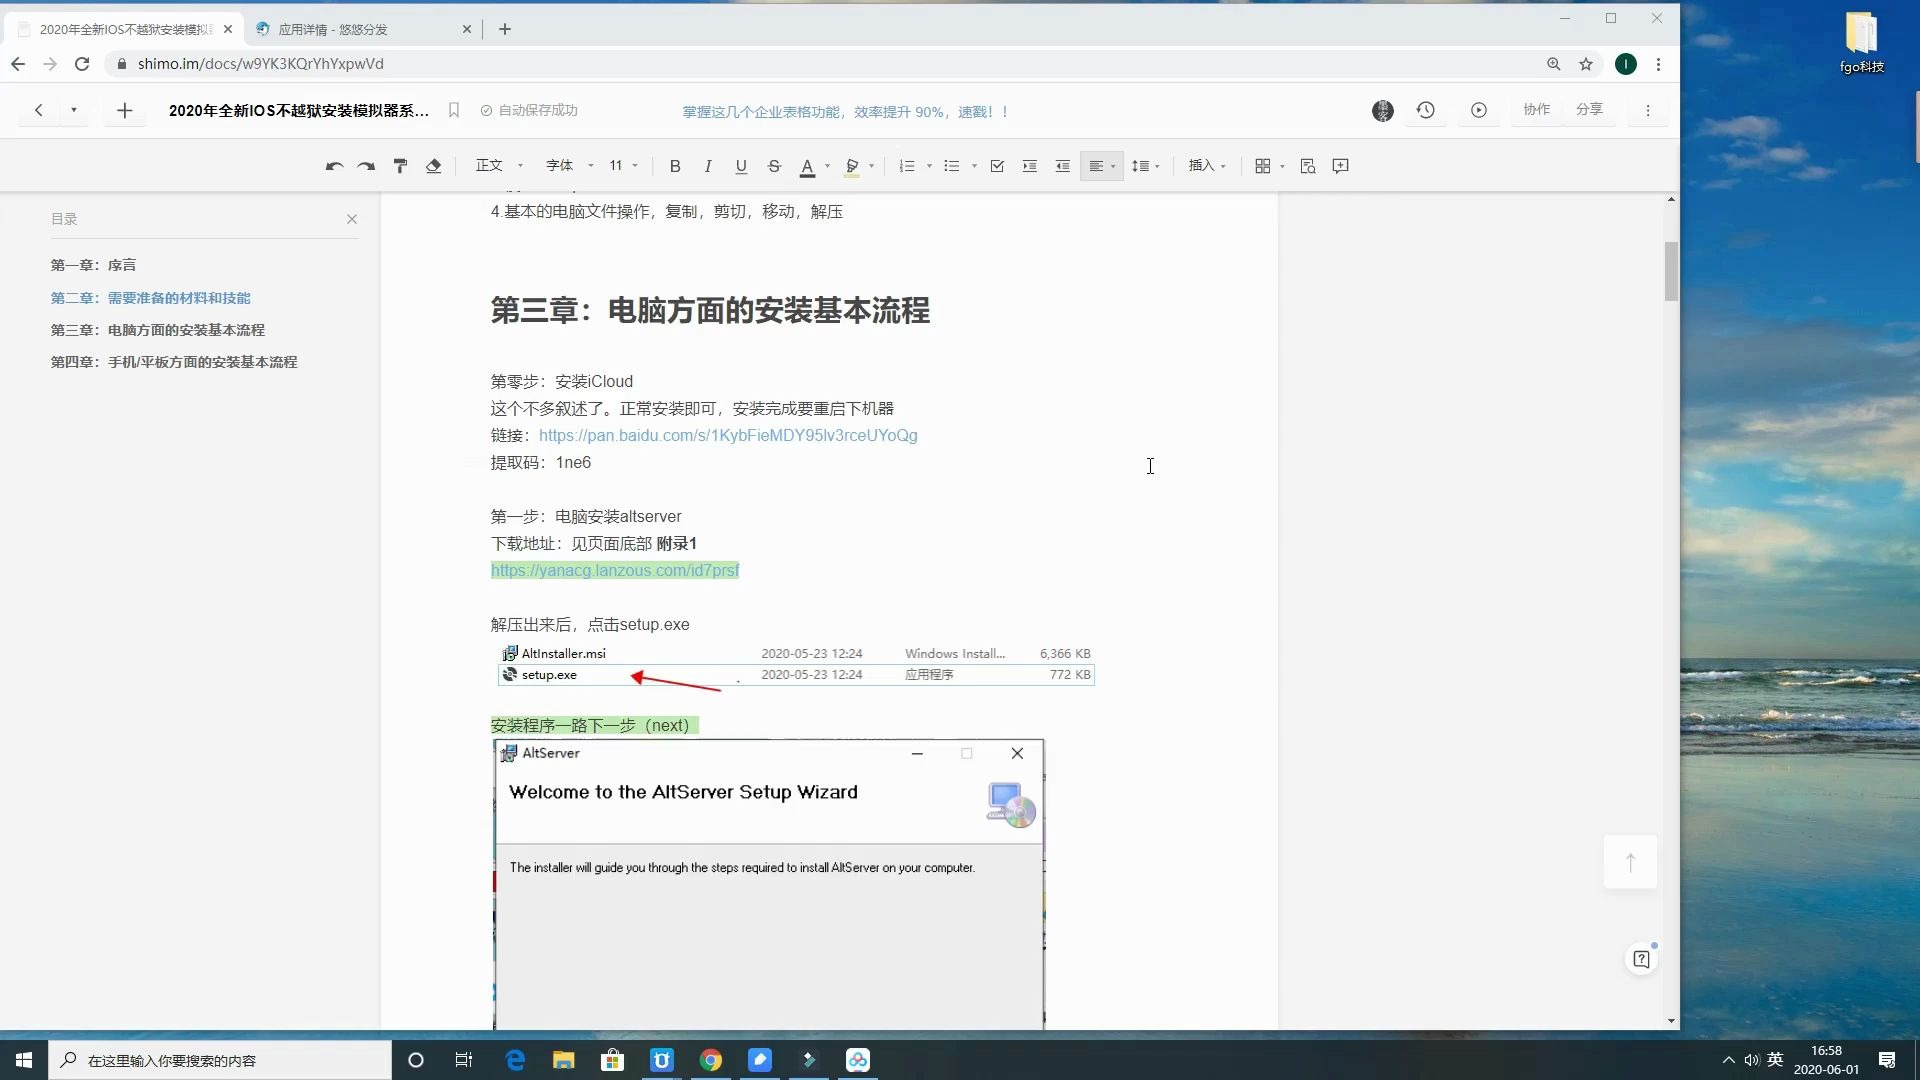This screenshot has width=1920, height=1080.
Task: Open the 插入 insert menu
Action: 1207,166
